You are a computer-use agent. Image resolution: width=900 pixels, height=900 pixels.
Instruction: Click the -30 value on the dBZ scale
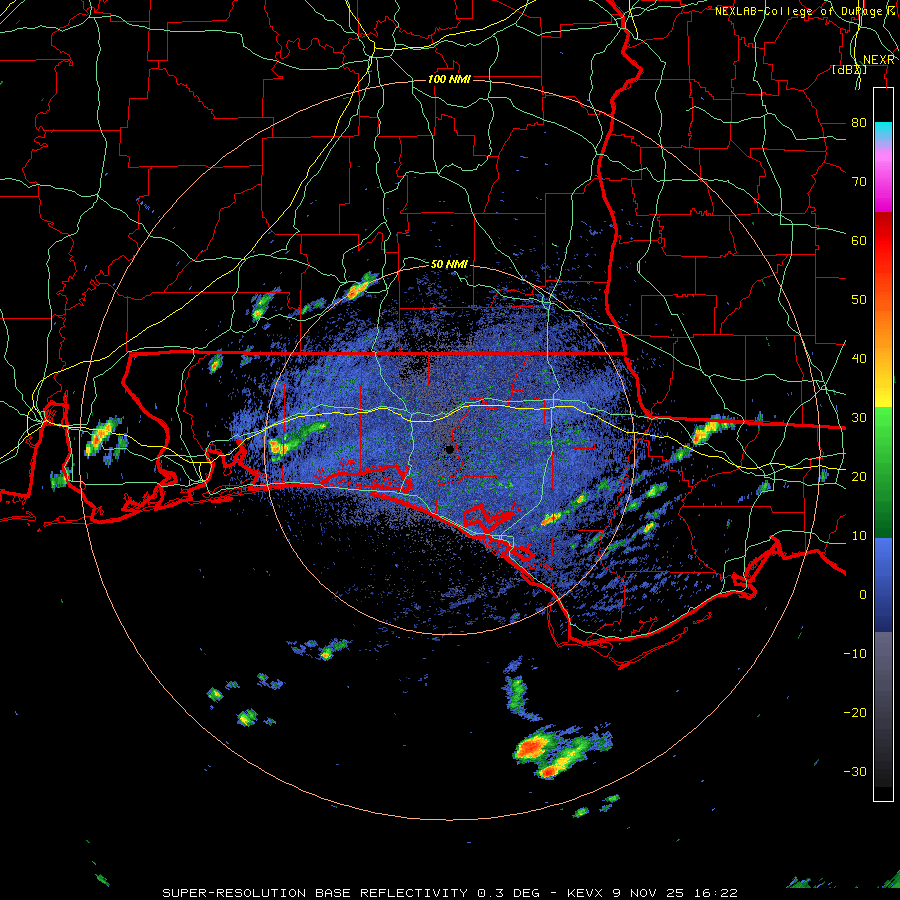coord(855,772)
